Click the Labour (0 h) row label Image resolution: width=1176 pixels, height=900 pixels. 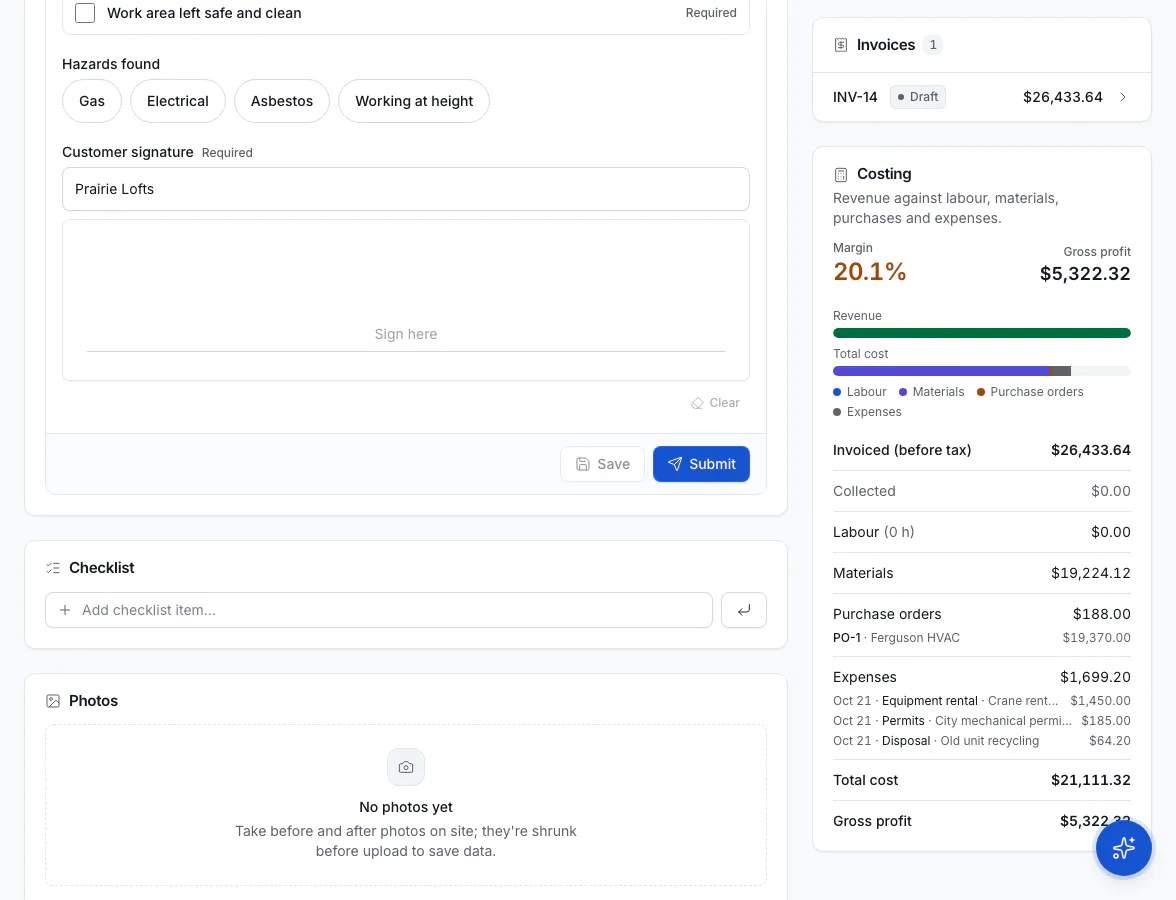(x=874, y=532)
